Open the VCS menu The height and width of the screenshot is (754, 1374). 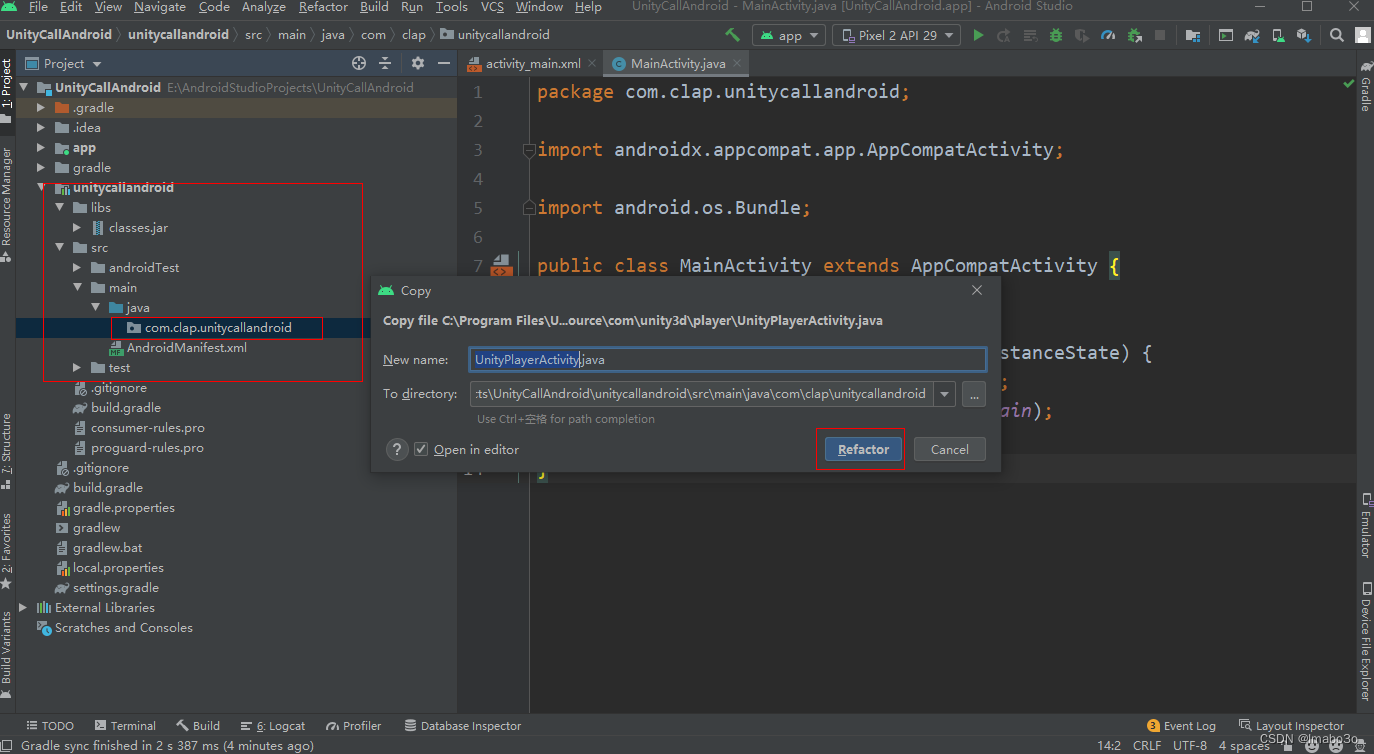(492, 7)
